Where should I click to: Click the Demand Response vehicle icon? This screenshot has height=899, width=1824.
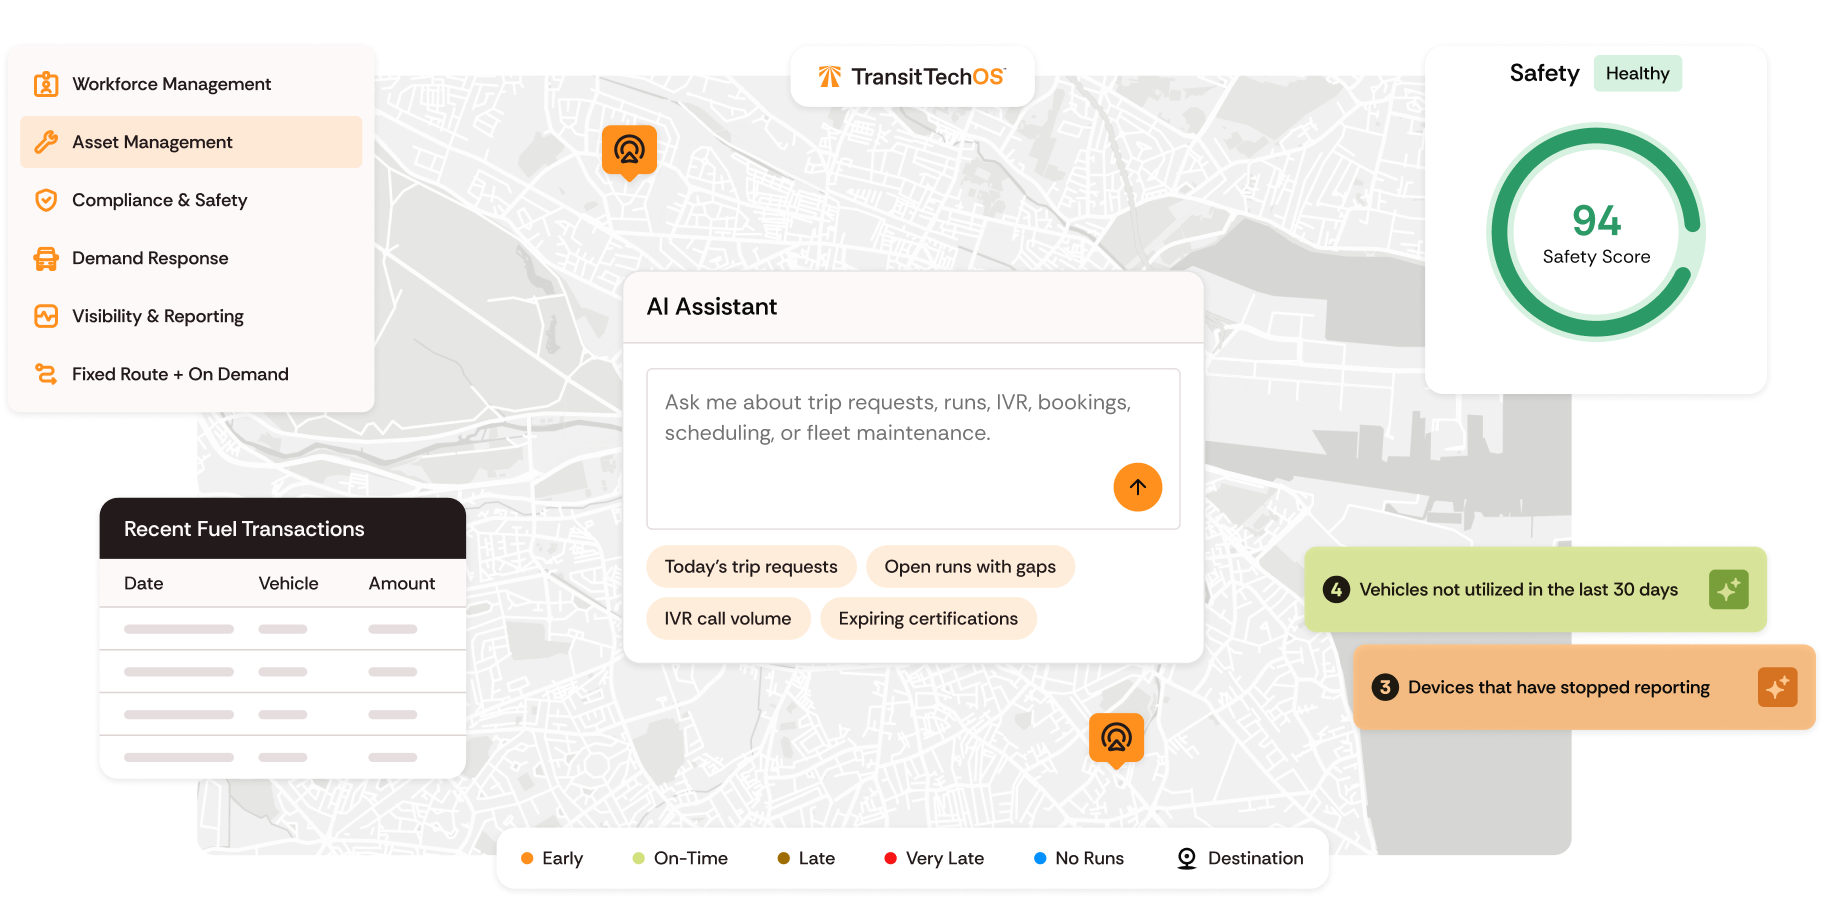tap(46, 258)
